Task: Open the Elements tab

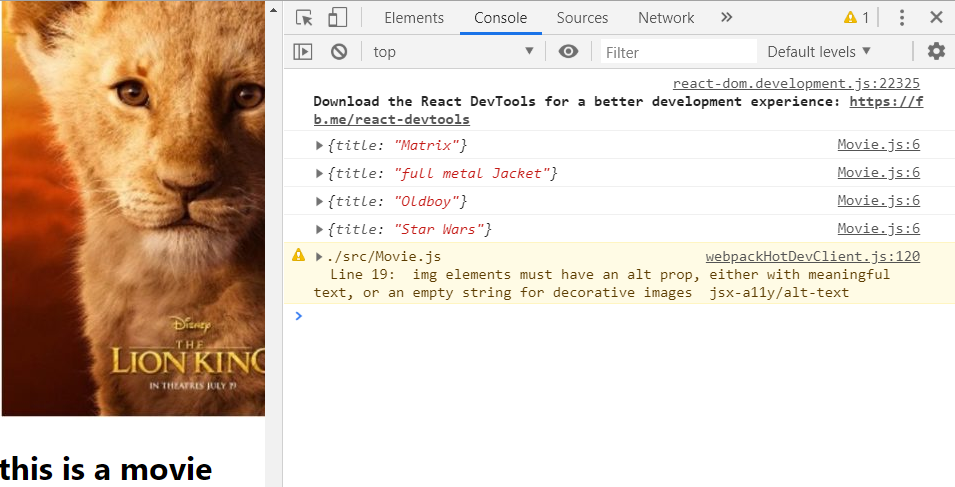Action: coord(414,18)
